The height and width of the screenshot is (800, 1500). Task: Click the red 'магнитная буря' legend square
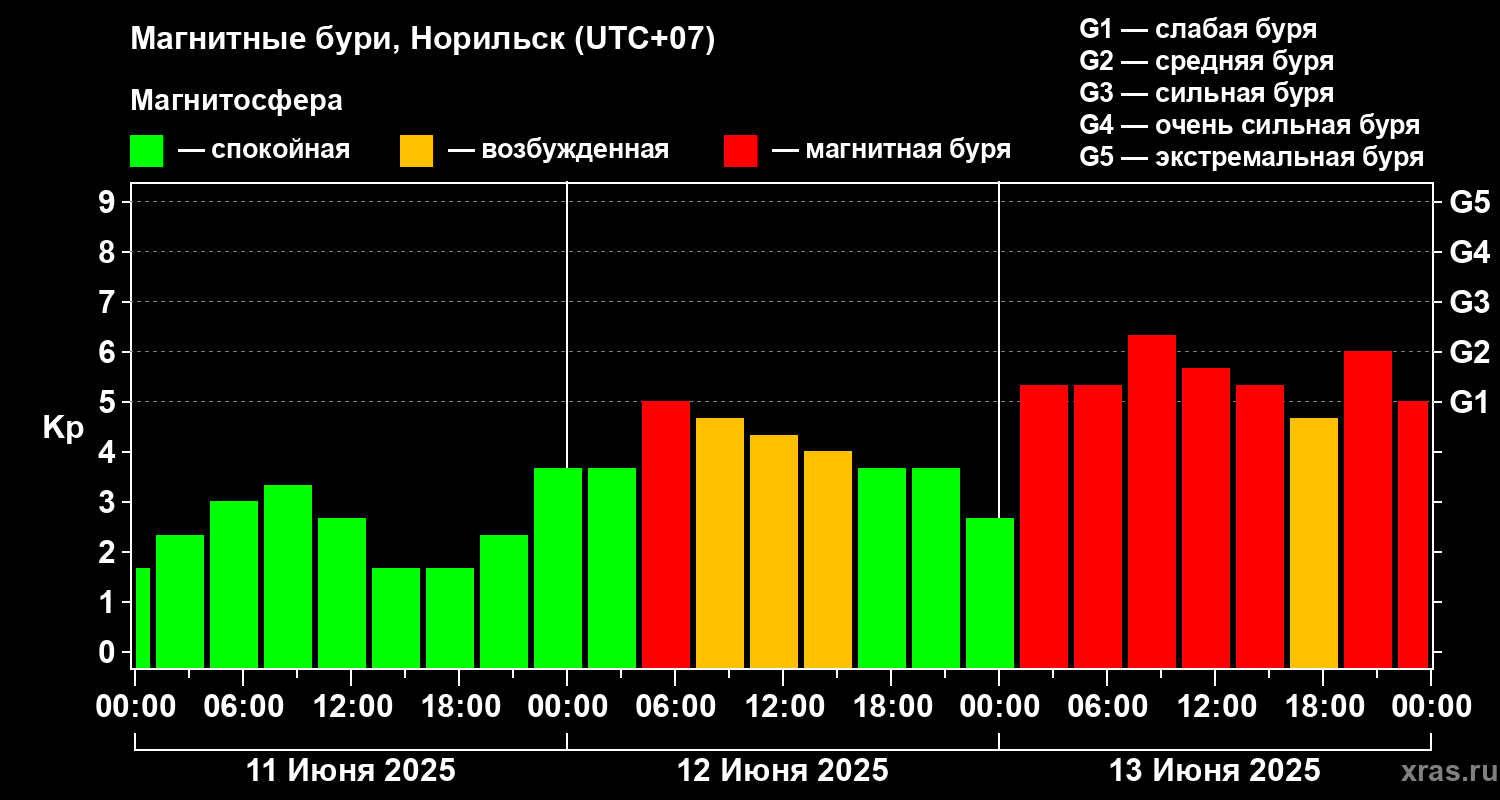[x=741, y=151]
